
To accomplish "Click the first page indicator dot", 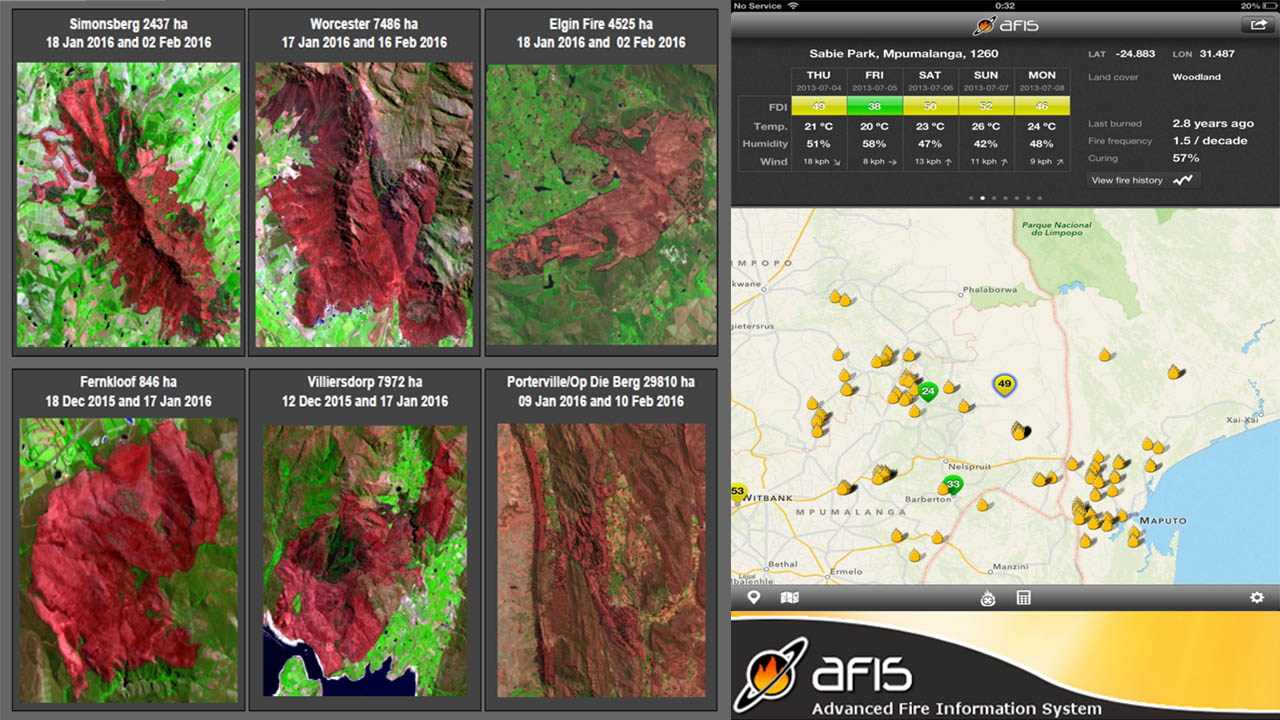I will [x=970, y=199].
